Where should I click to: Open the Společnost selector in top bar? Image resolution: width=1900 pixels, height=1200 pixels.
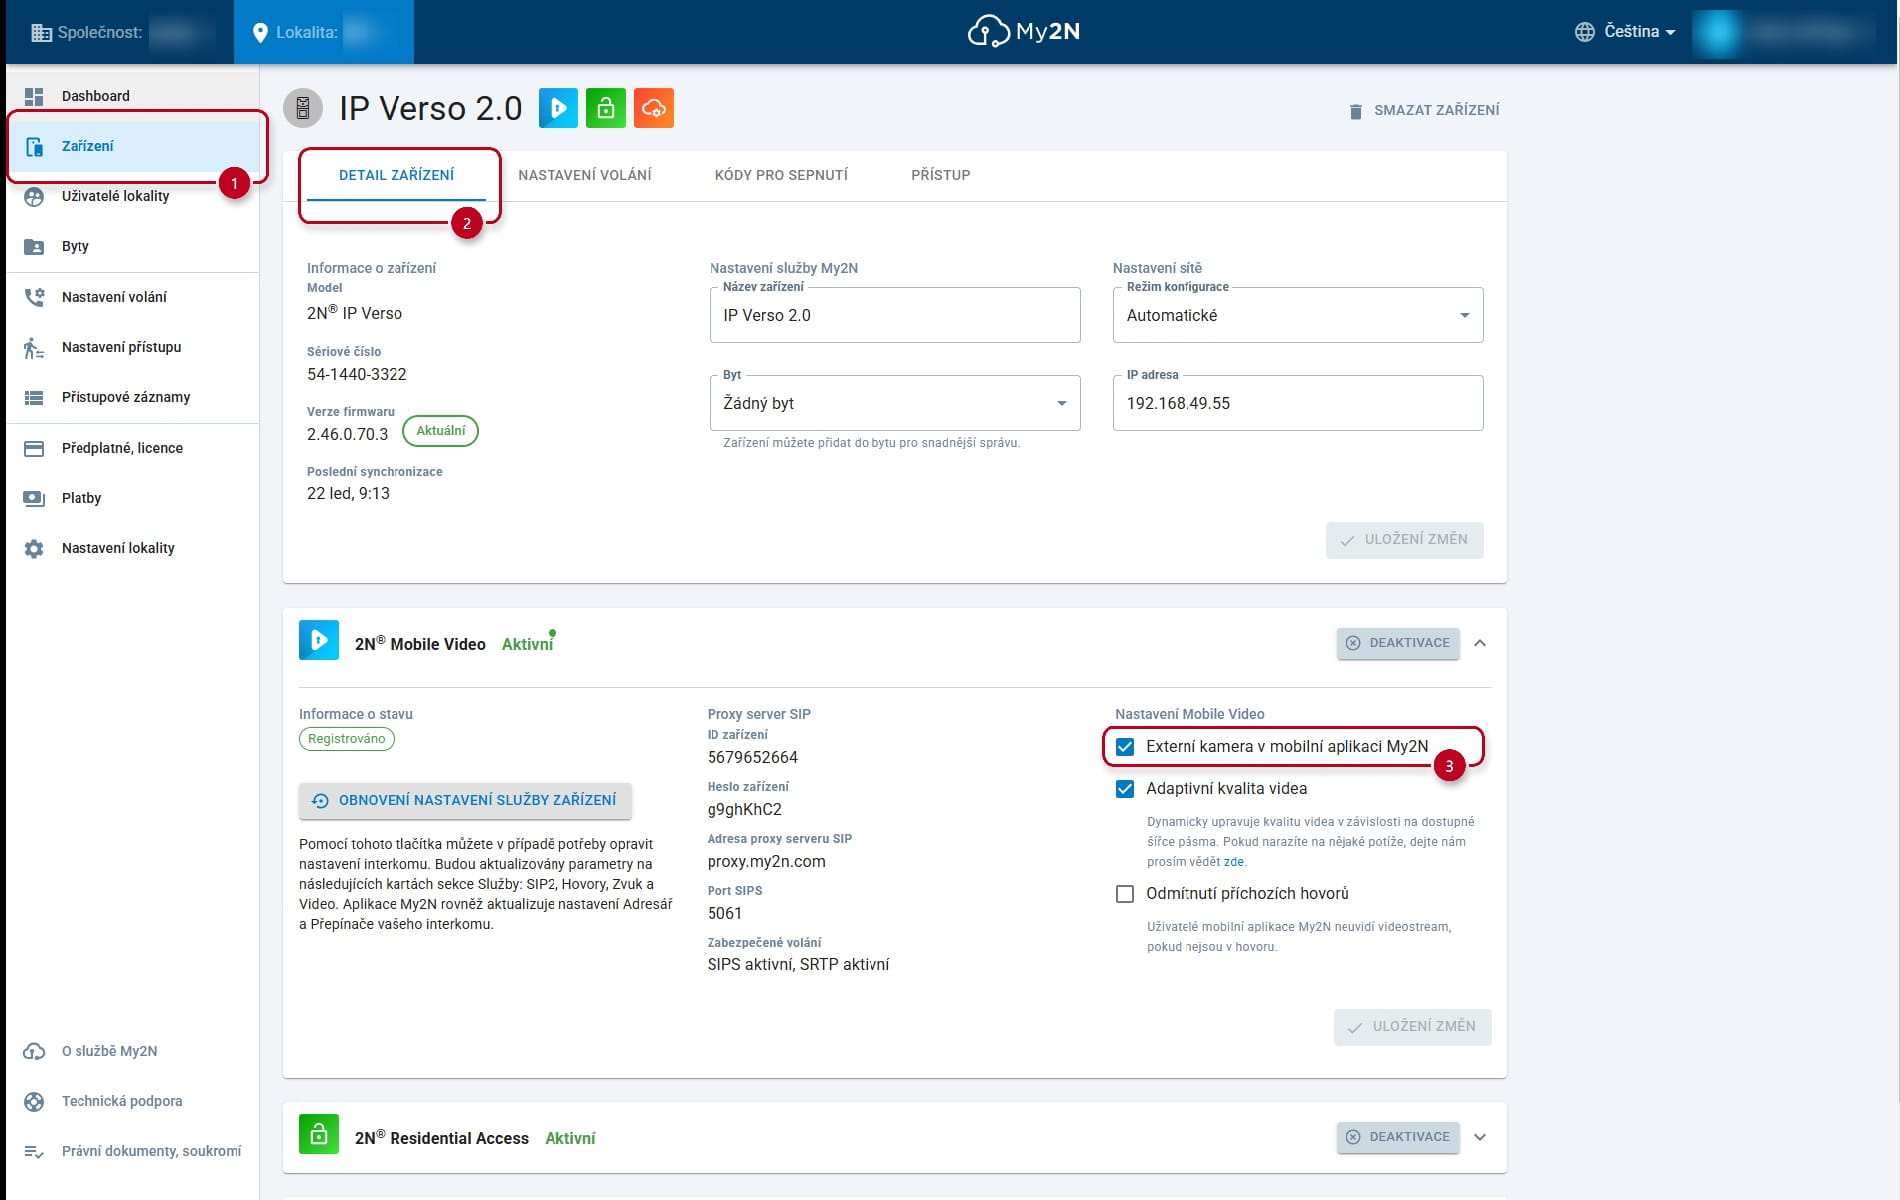[121, 32]
